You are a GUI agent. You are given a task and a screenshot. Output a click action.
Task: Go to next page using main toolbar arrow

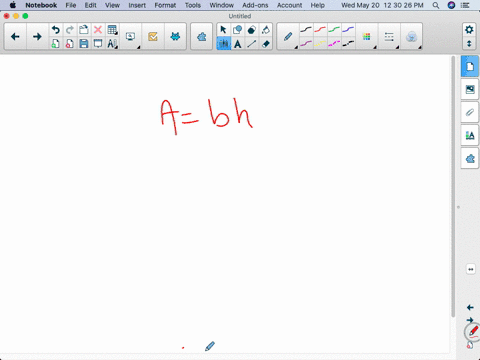pos(37,37)
